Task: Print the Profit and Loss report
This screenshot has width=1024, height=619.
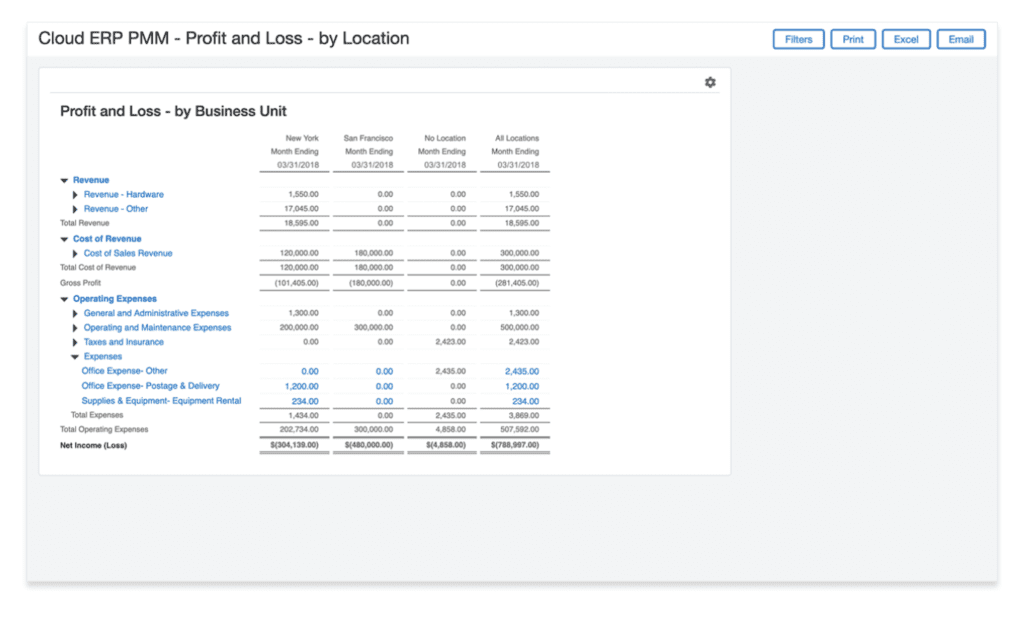Action: pyautogui.click(x=852, y=40)
